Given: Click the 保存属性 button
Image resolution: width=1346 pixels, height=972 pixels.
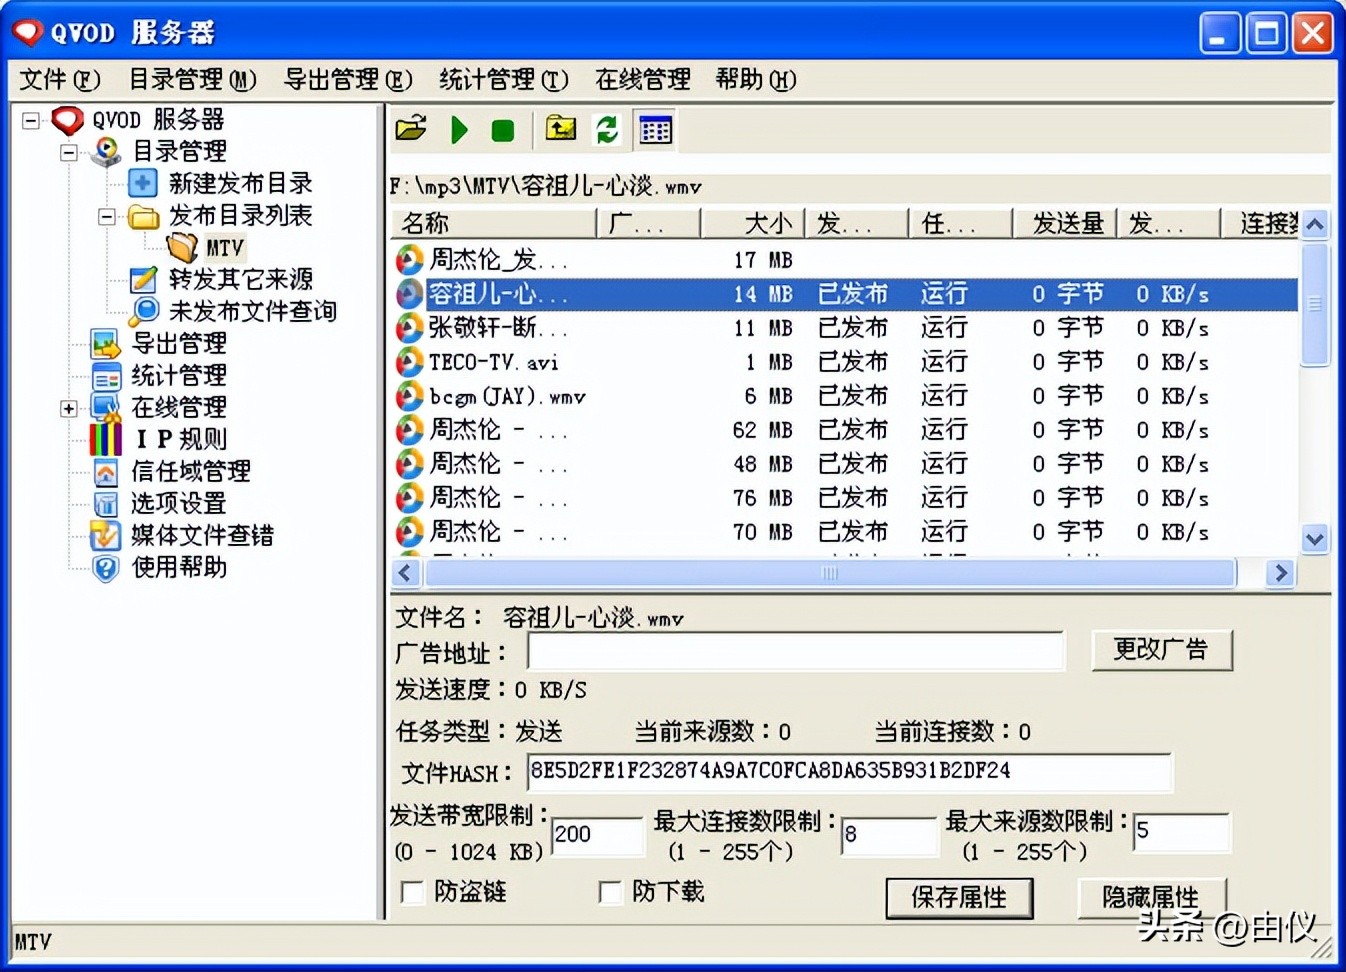Looking at the screenshot, I should 959,898.
